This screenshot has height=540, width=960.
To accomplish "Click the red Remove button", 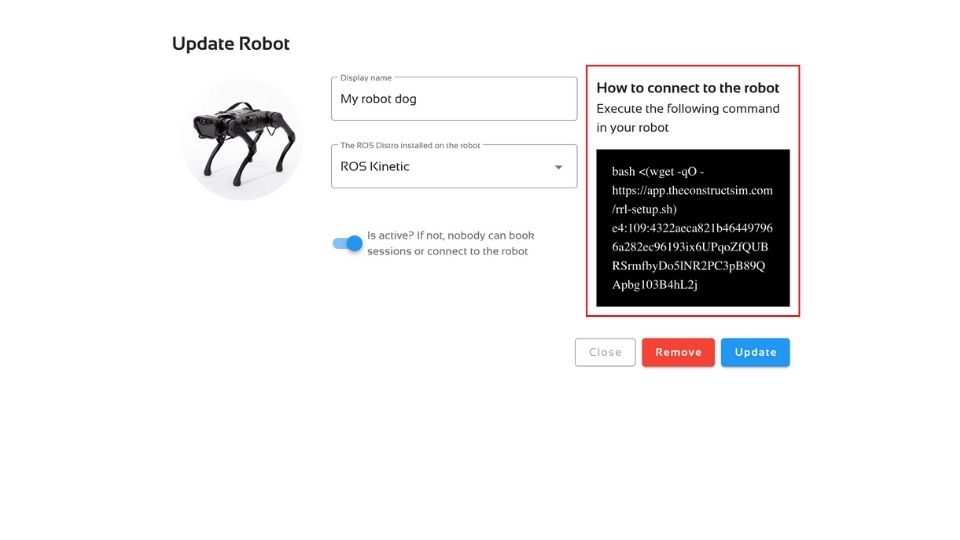I will click(678, 353).
